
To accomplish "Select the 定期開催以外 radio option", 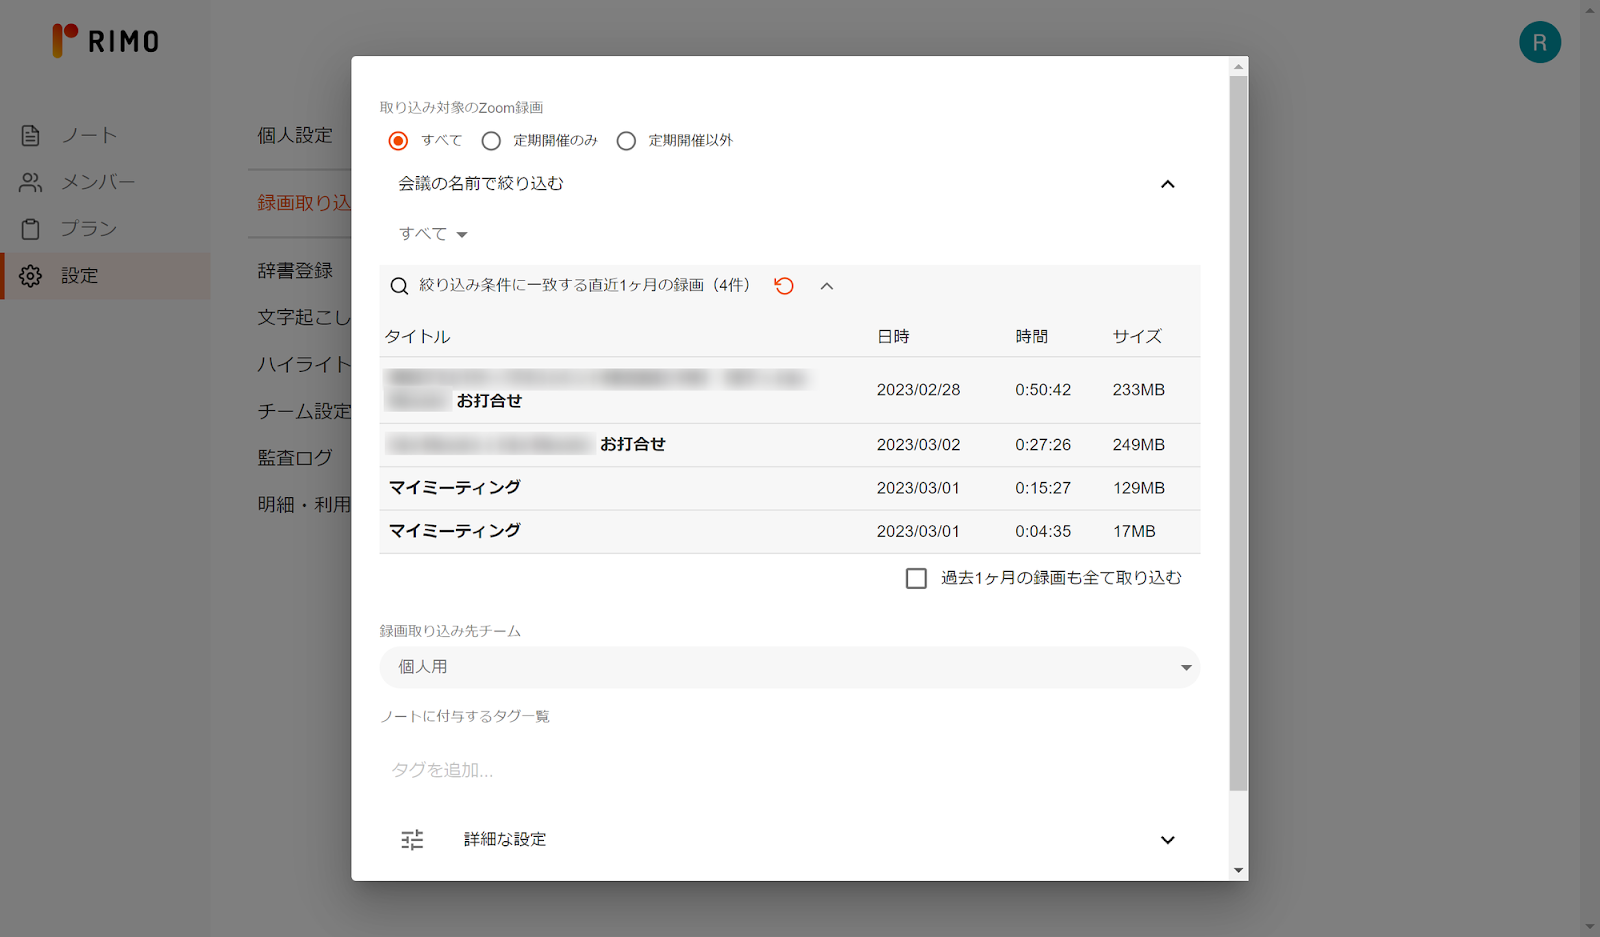I will [626, 141].
